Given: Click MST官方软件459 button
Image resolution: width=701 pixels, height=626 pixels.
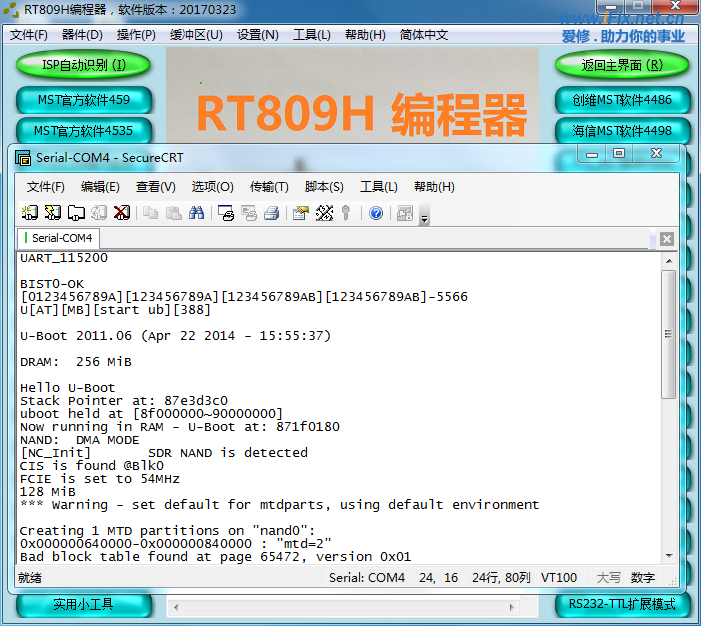Looking at the screenshot, I should 84,100.
